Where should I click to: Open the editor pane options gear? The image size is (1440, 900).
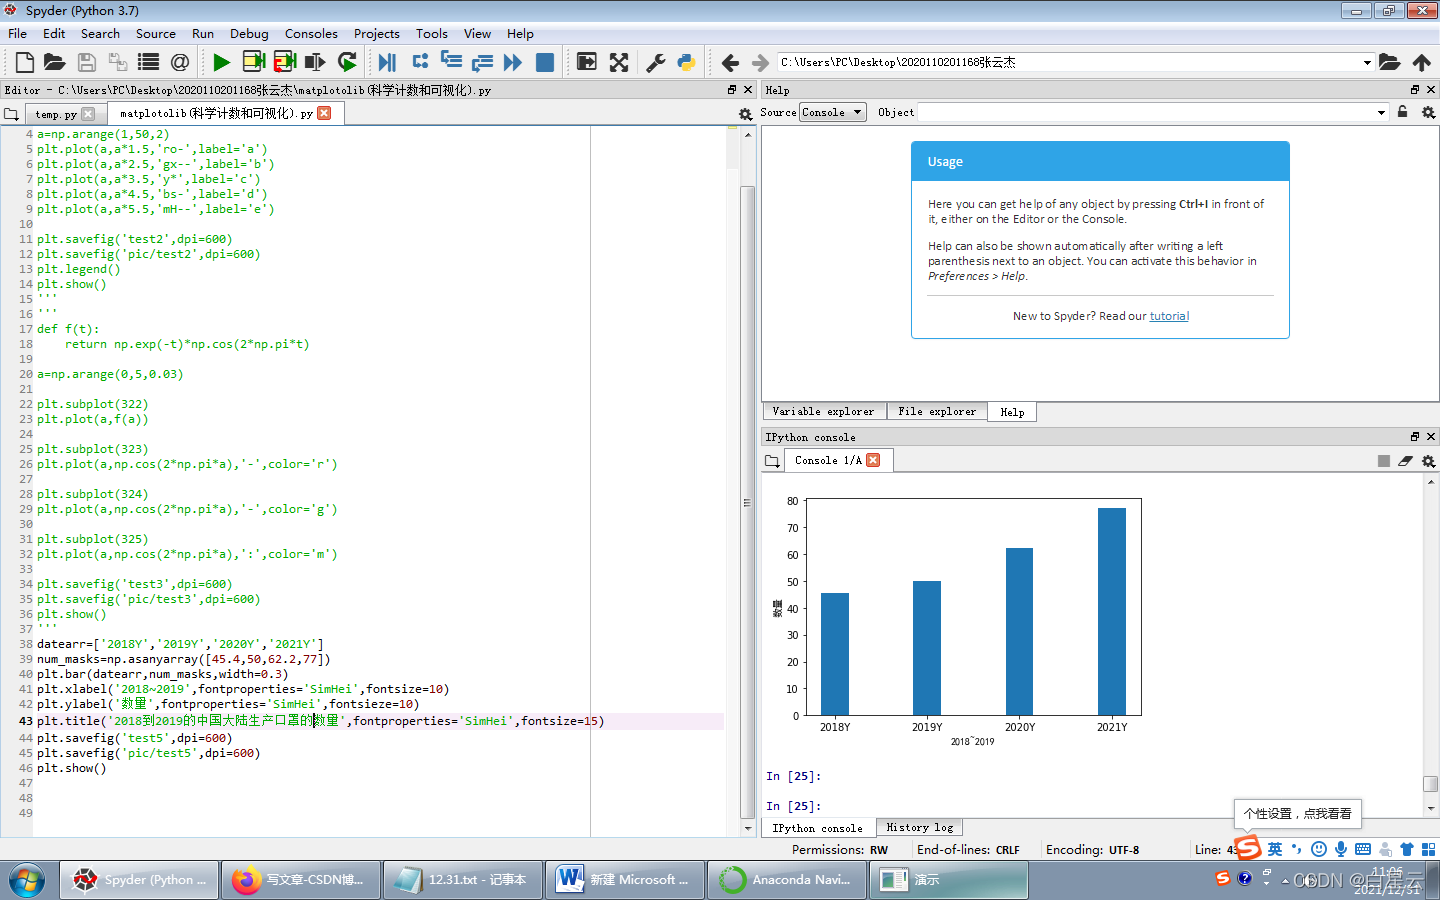[x=745, y=114]
